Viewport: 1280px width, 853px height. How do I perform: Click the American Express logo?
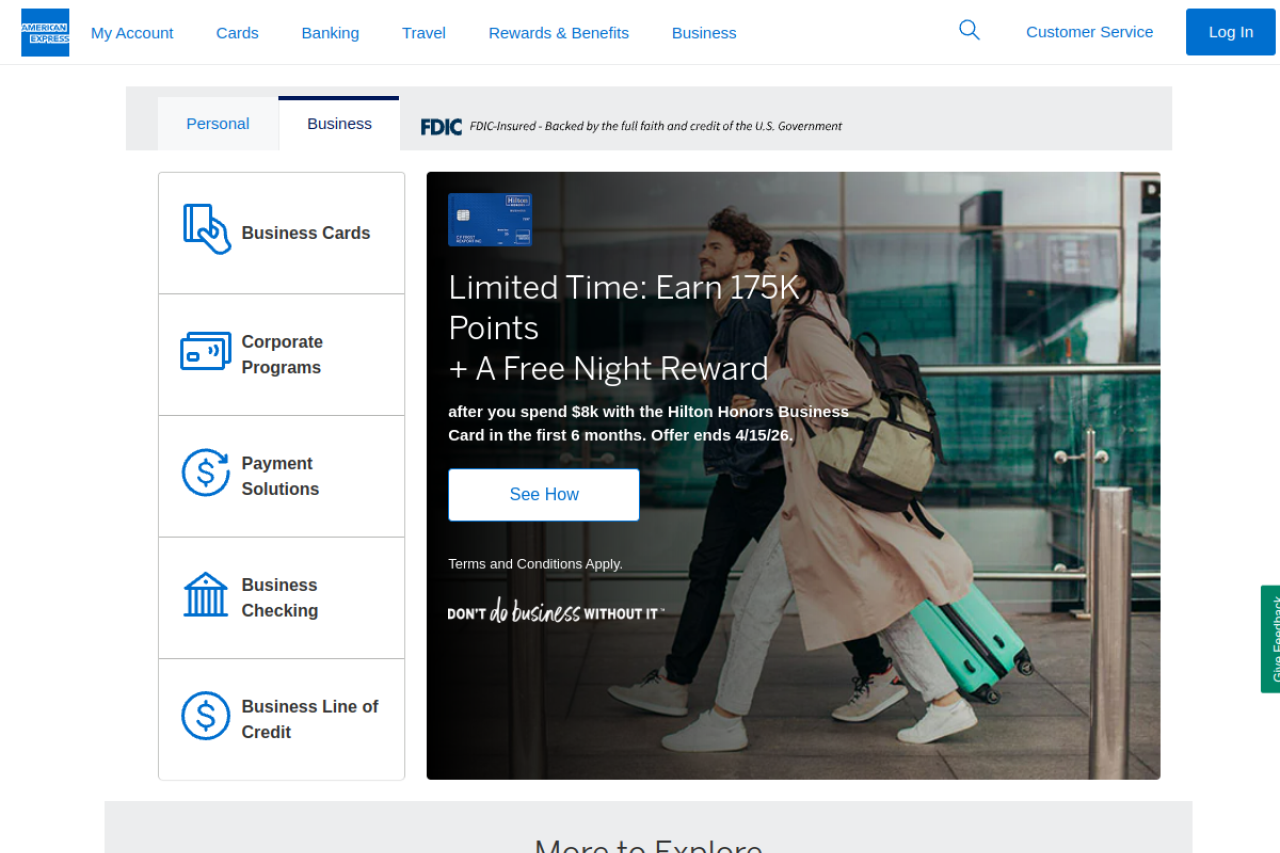tap(45, 32)
